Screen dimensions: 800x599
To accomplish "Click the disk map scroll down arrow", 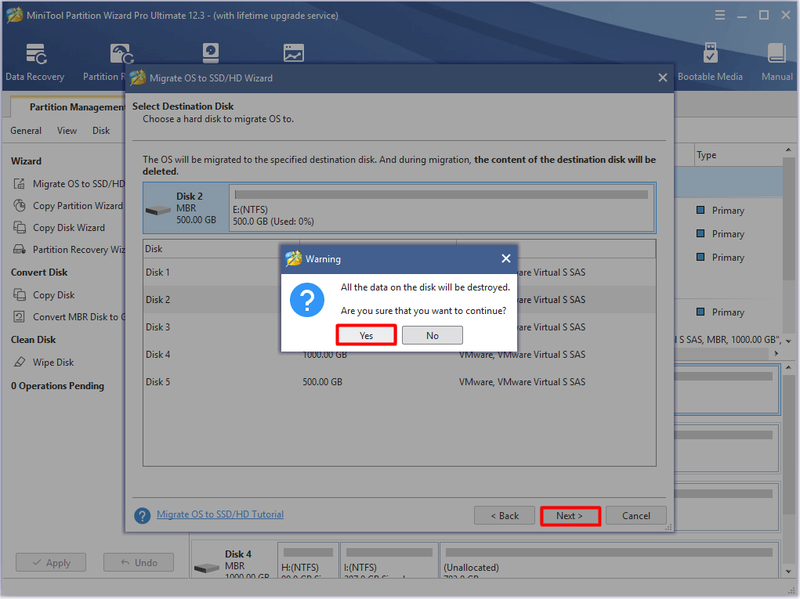I will click(789, 572).
